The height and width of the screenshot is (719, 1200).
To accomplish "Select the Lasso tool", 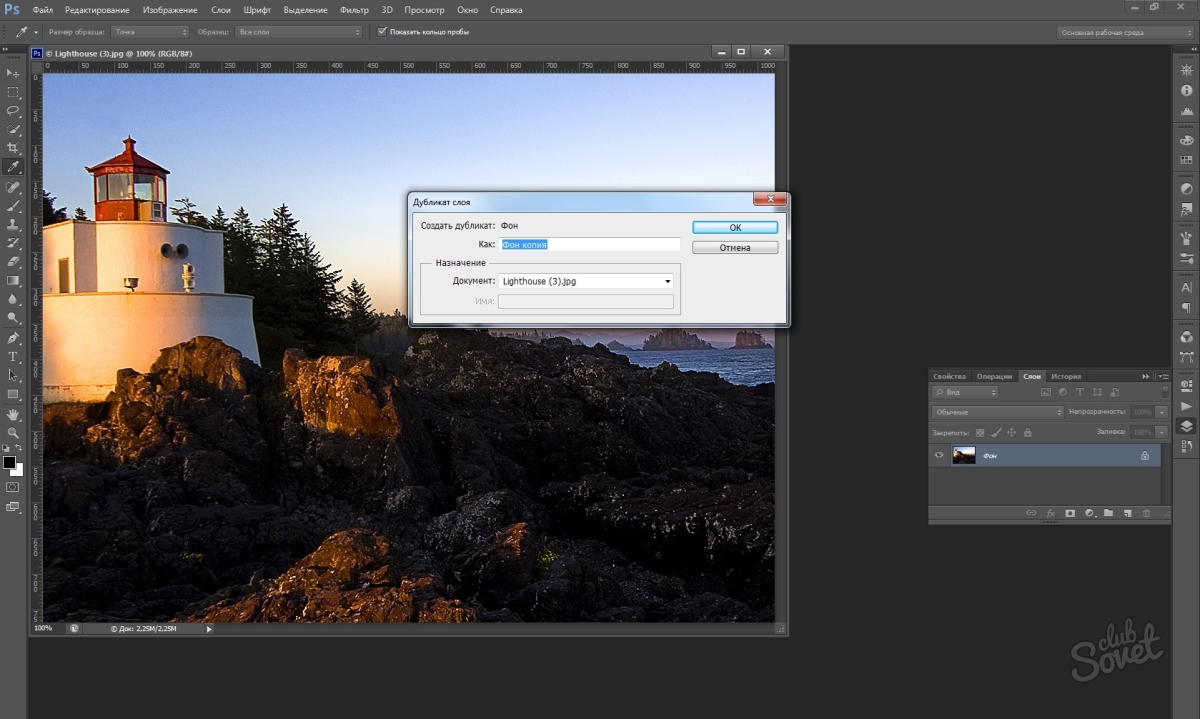I will pyautogui.click(x=13, y=110).
